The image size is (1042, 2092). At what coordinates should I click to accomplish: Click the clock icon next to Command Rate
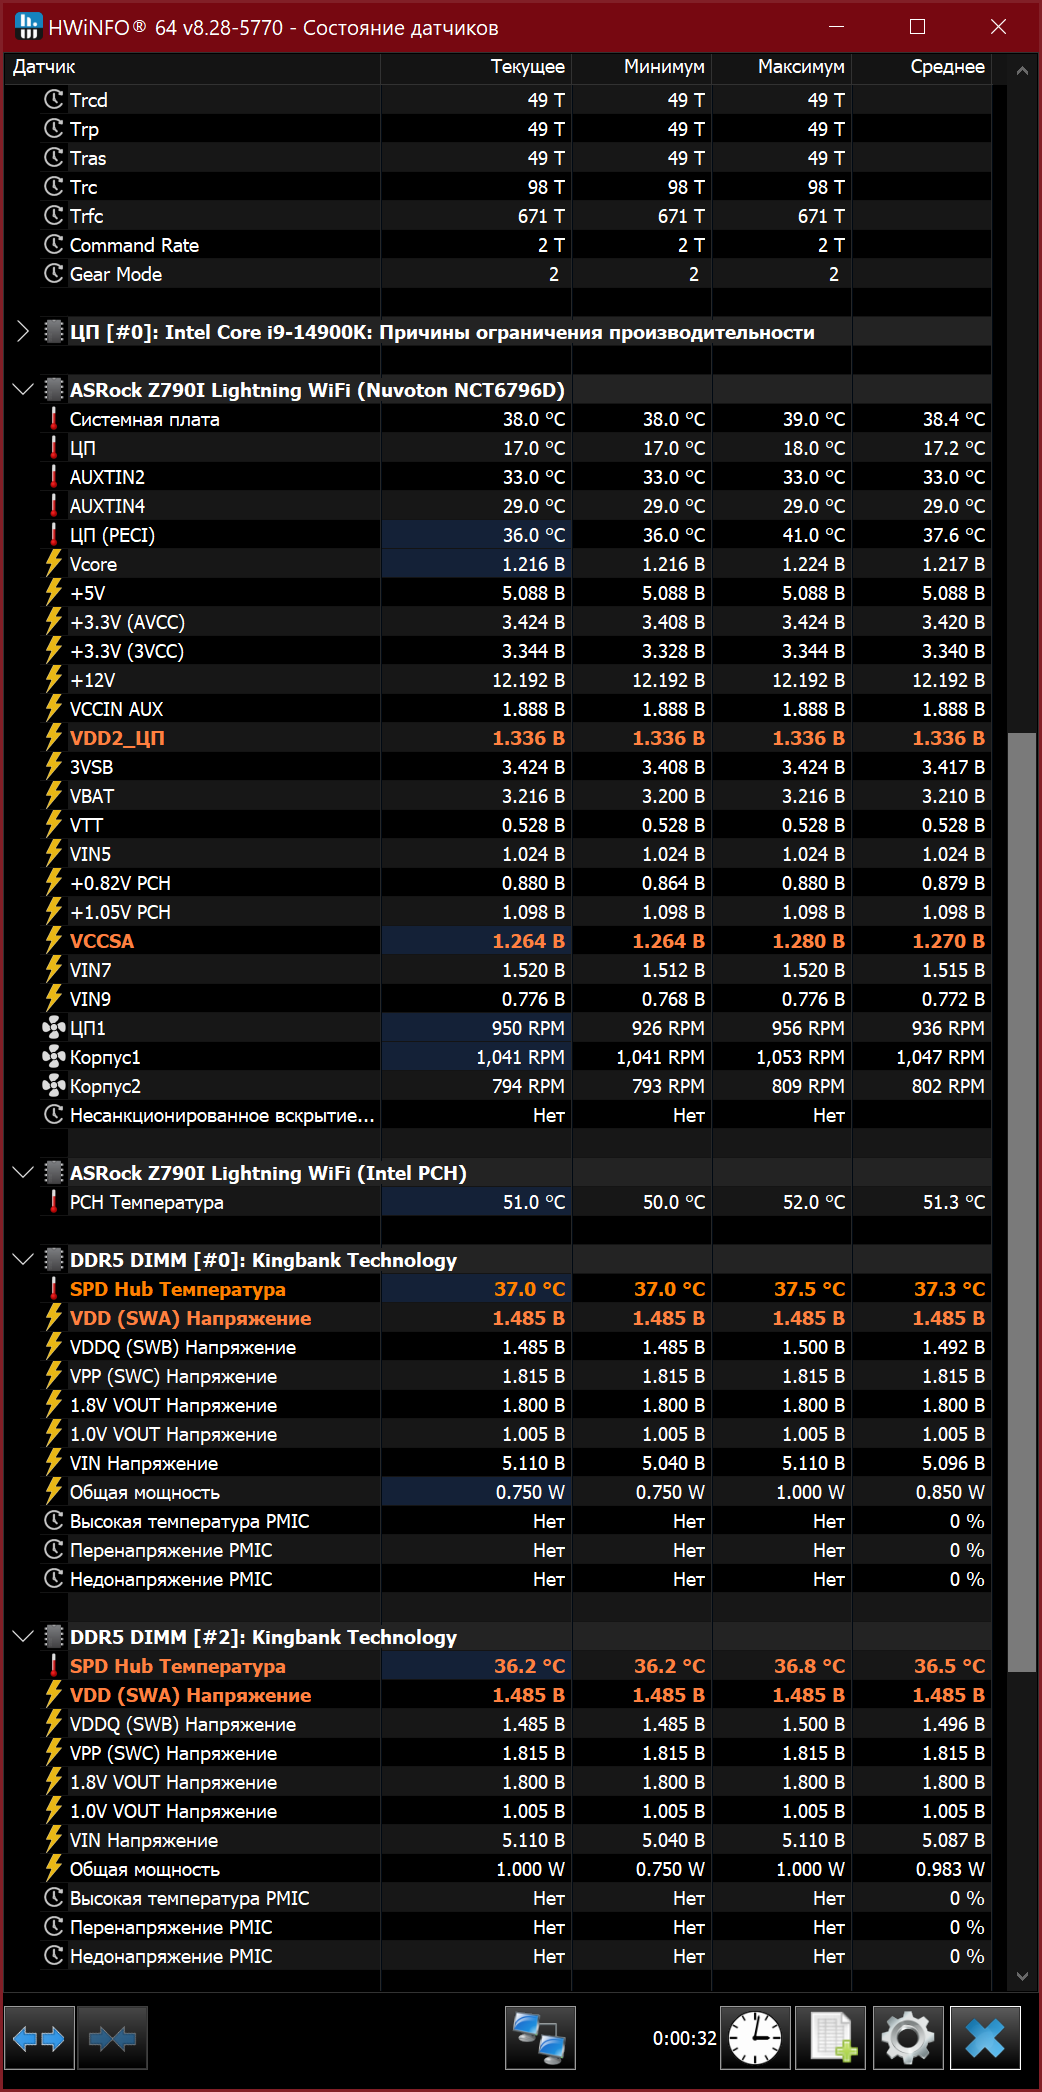[54, 244]
